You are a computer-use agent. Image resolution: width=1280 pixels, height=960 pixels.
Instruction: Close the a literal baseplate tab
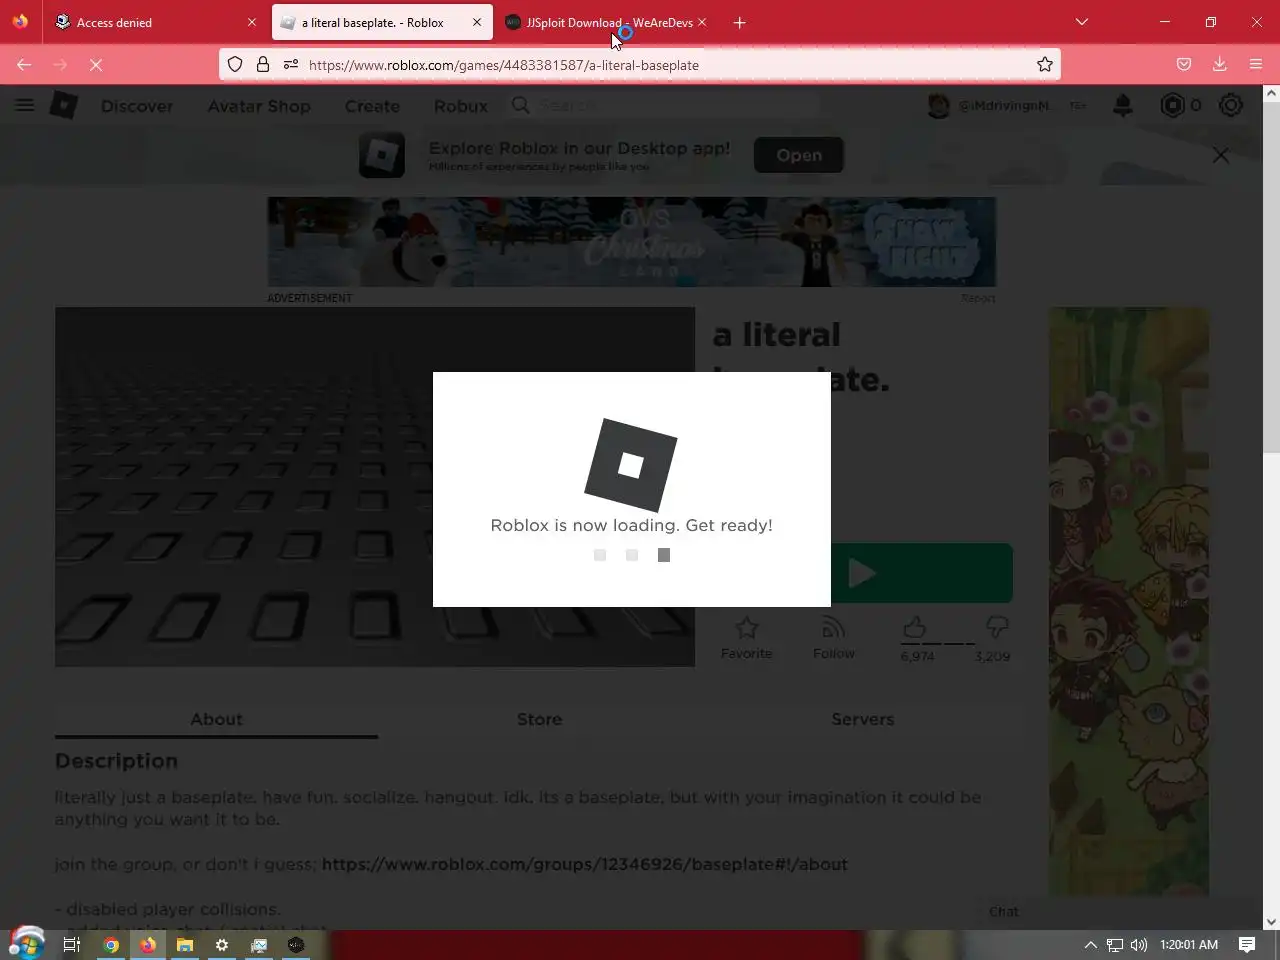(477, 22)
